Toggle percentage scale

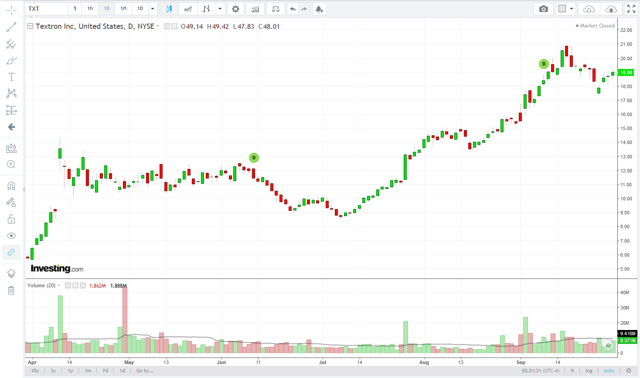point(572,371)
